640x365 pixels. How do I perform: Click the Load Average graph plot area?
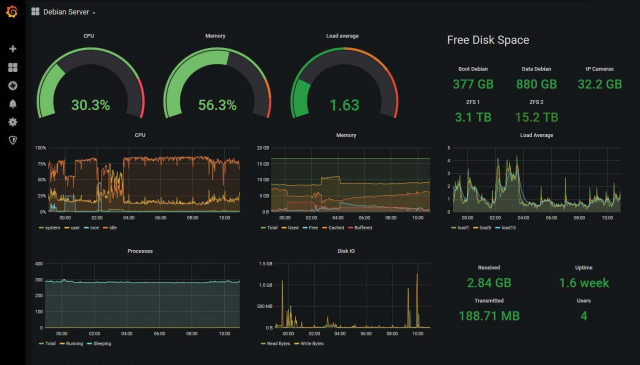537,180
